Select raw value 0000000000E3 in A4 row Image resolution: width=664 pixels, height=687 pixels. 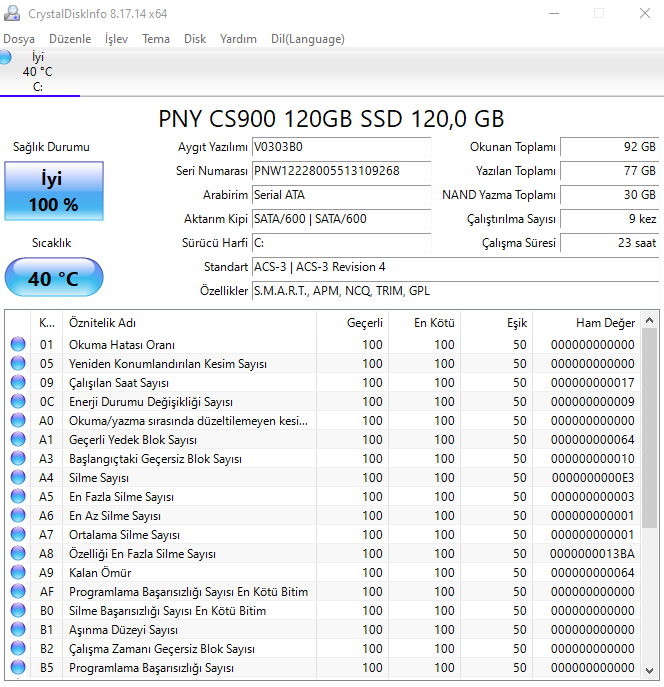[593, 478]
